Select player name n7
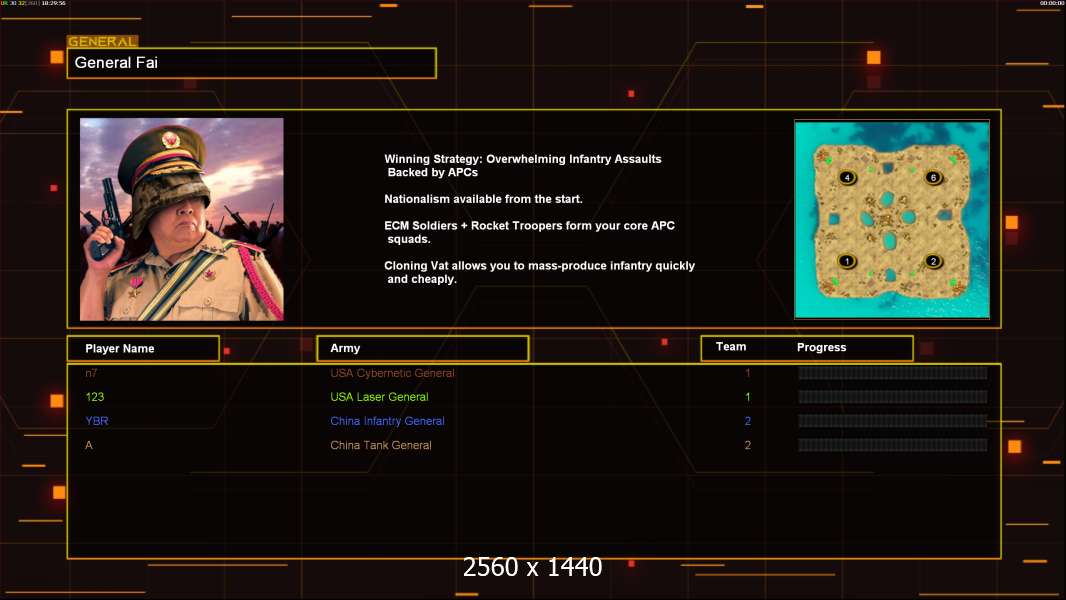The image size is (1066, 600). click(x=91, y=373)
